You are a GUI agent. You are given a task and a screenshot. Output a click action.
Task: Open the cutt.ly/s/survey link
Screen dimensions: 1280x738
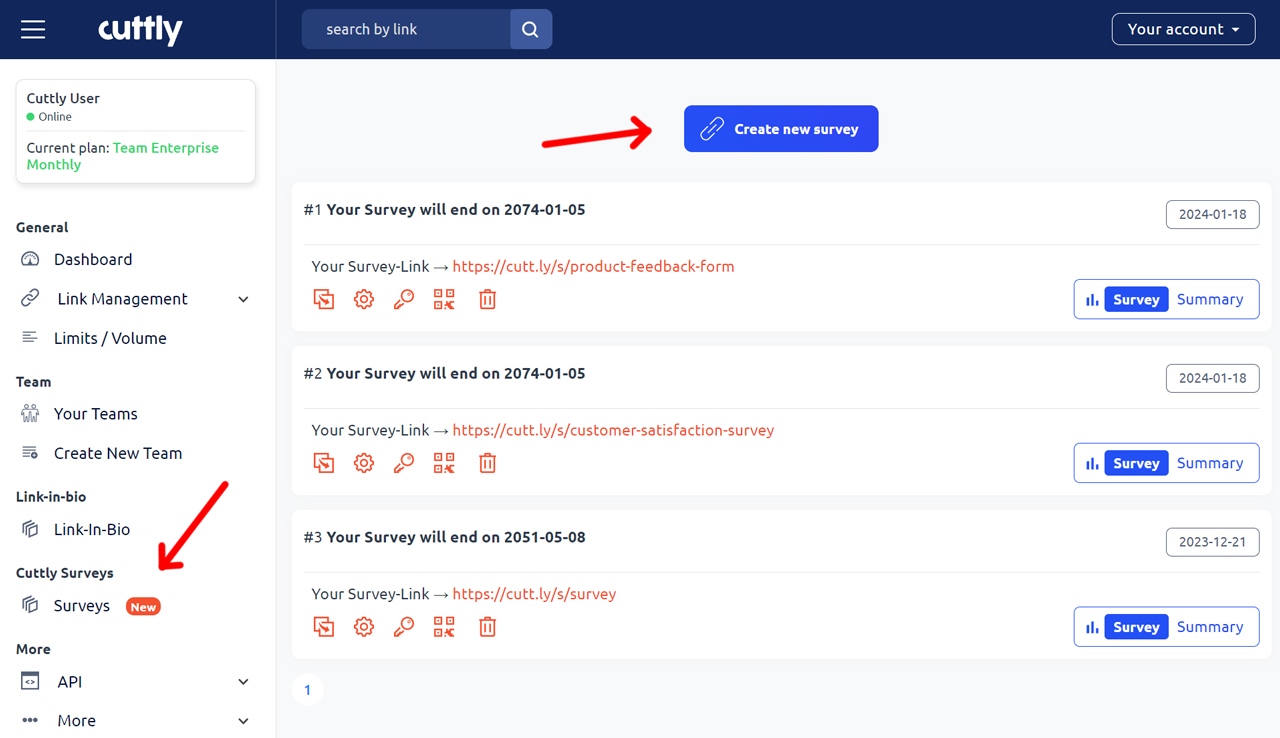(534, 594)
